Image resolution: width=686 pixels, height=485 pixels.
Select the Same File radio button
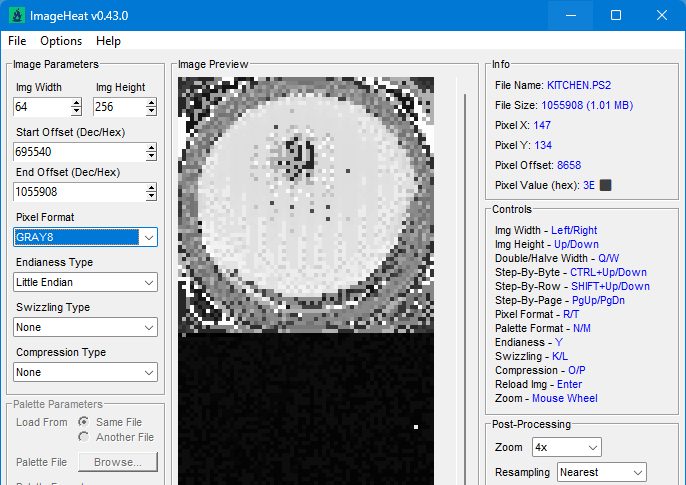84,422
